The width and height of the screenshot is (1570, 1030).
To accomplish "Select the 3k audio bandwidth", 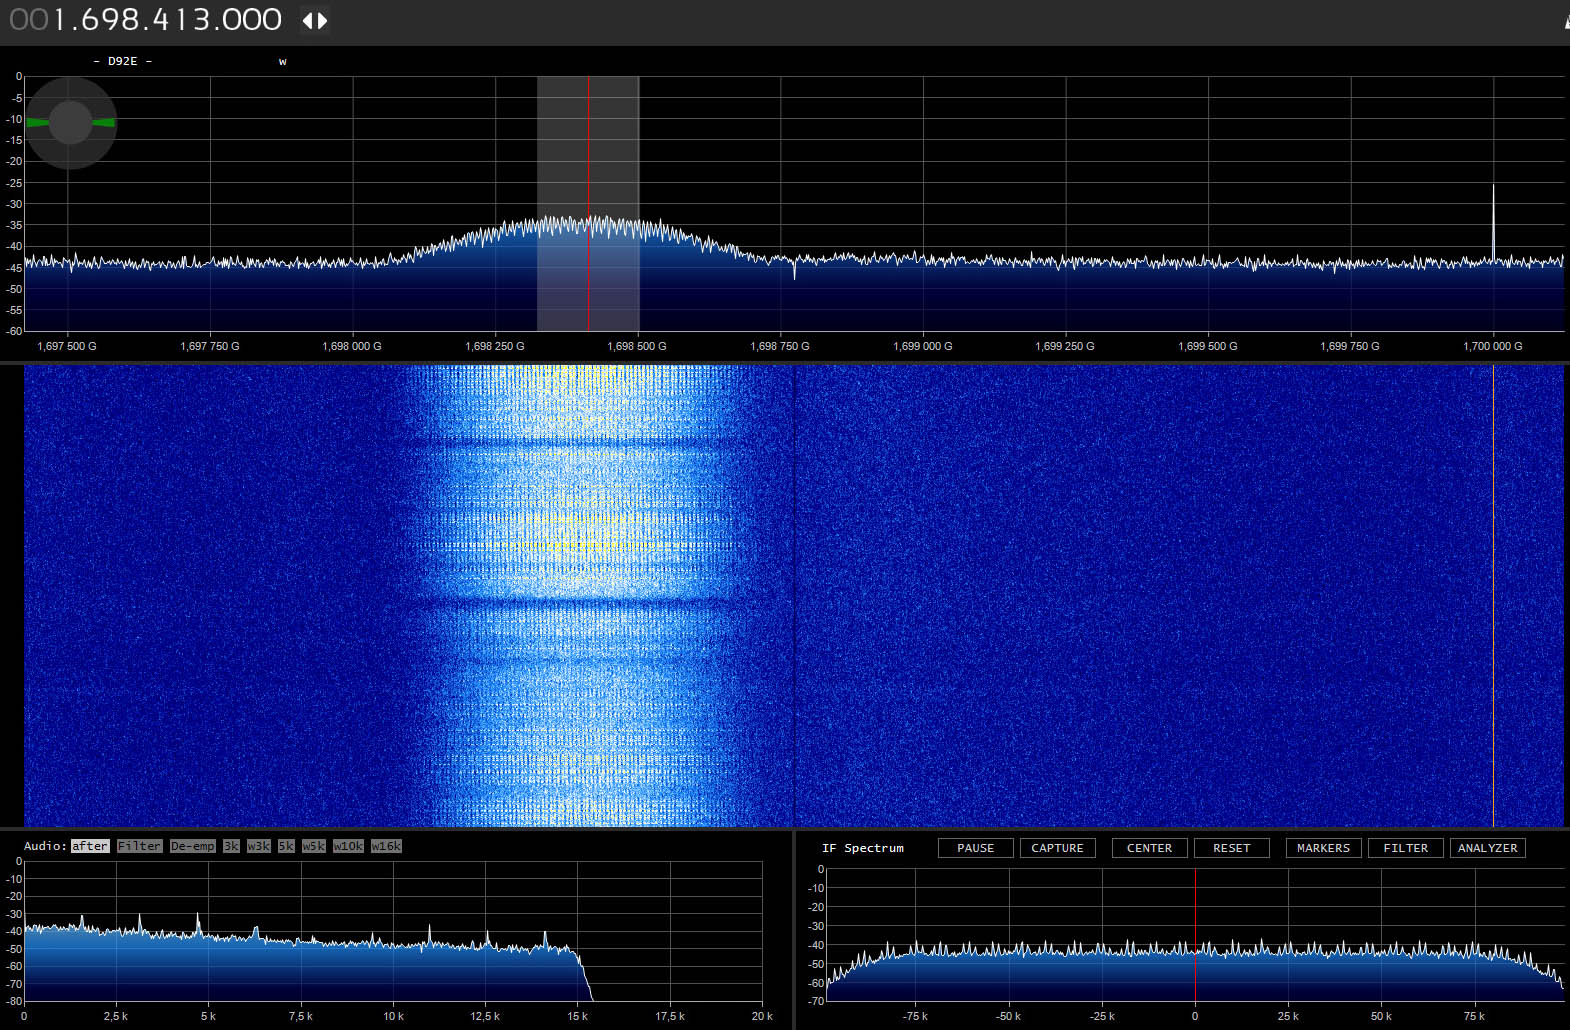I will click(x=231, y=846).
